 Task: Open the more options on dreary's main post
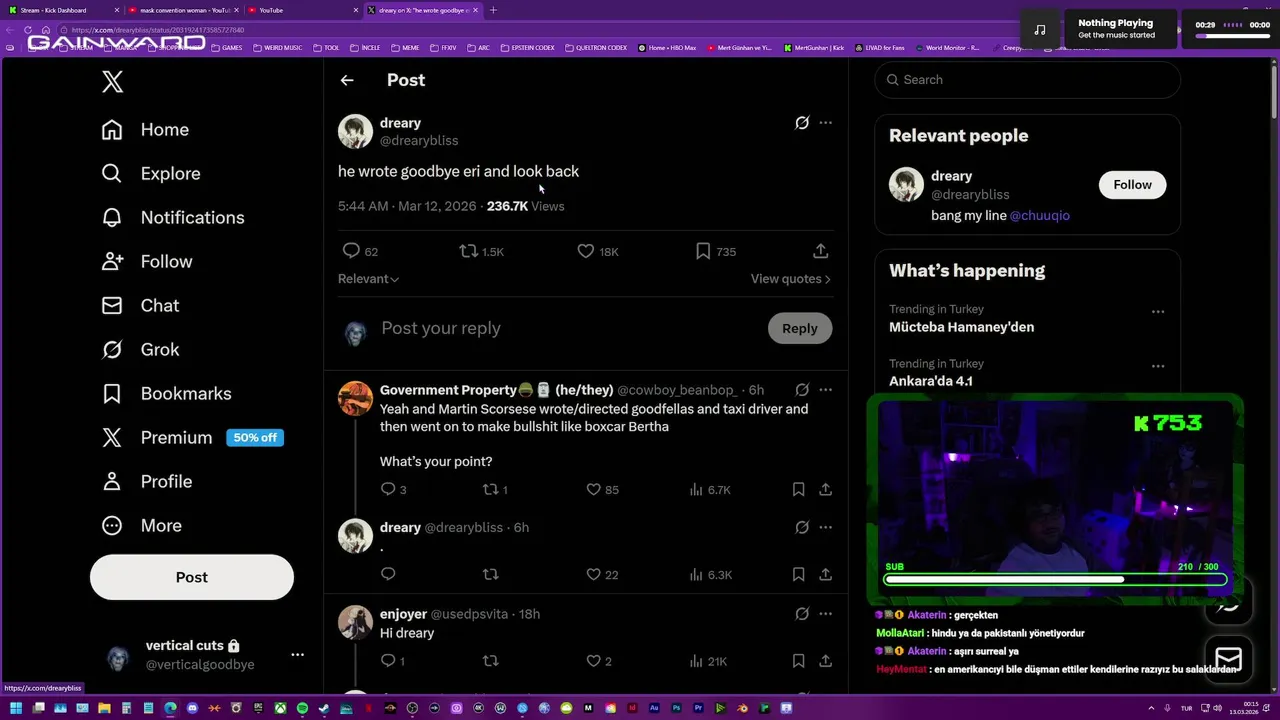click(x=825, y=123)
